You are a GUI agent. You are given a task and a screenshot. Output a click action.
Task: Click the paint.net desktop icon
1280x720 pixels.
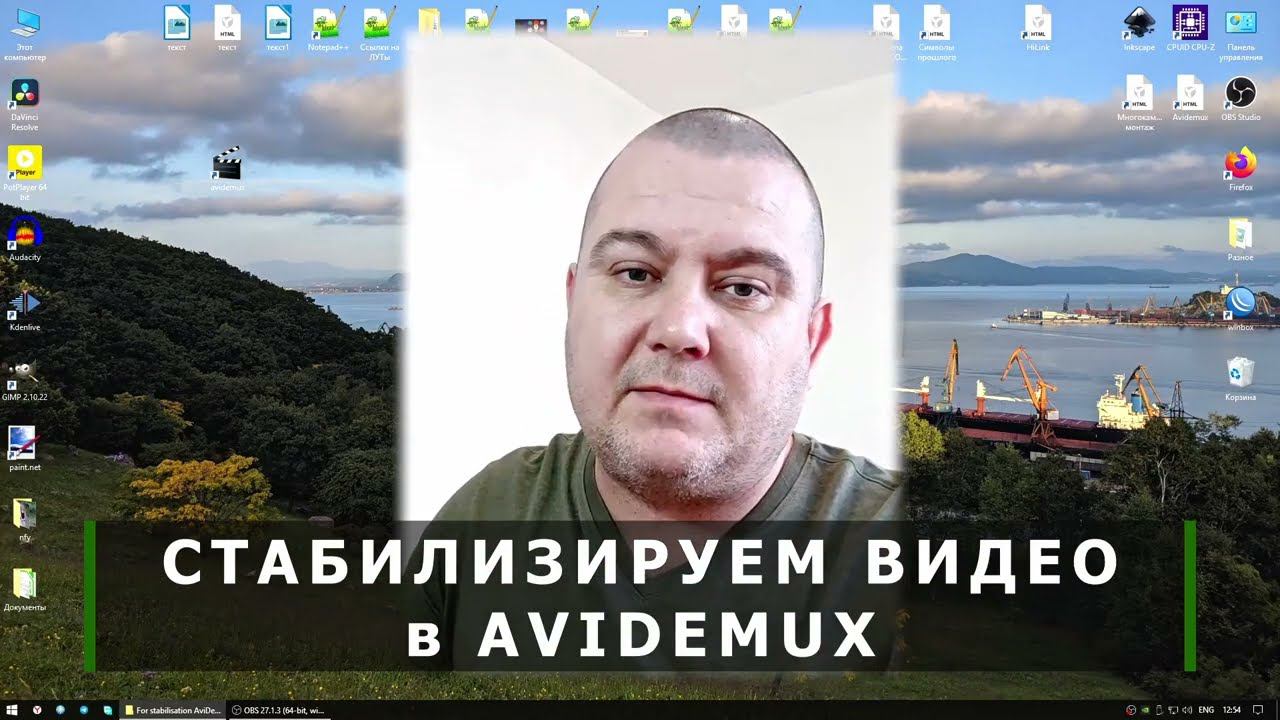(x=24, y=448)
